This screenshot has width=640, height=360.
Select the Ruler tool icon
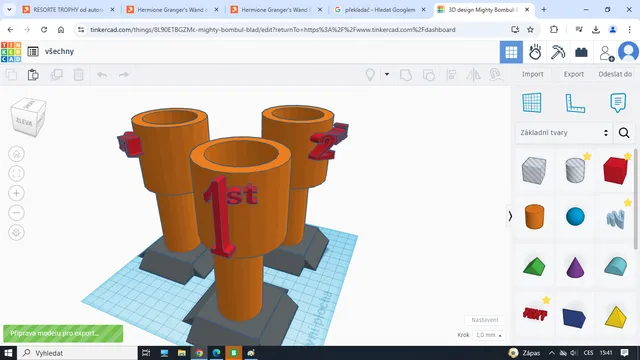pyautogui.click(x=575, y=103)
